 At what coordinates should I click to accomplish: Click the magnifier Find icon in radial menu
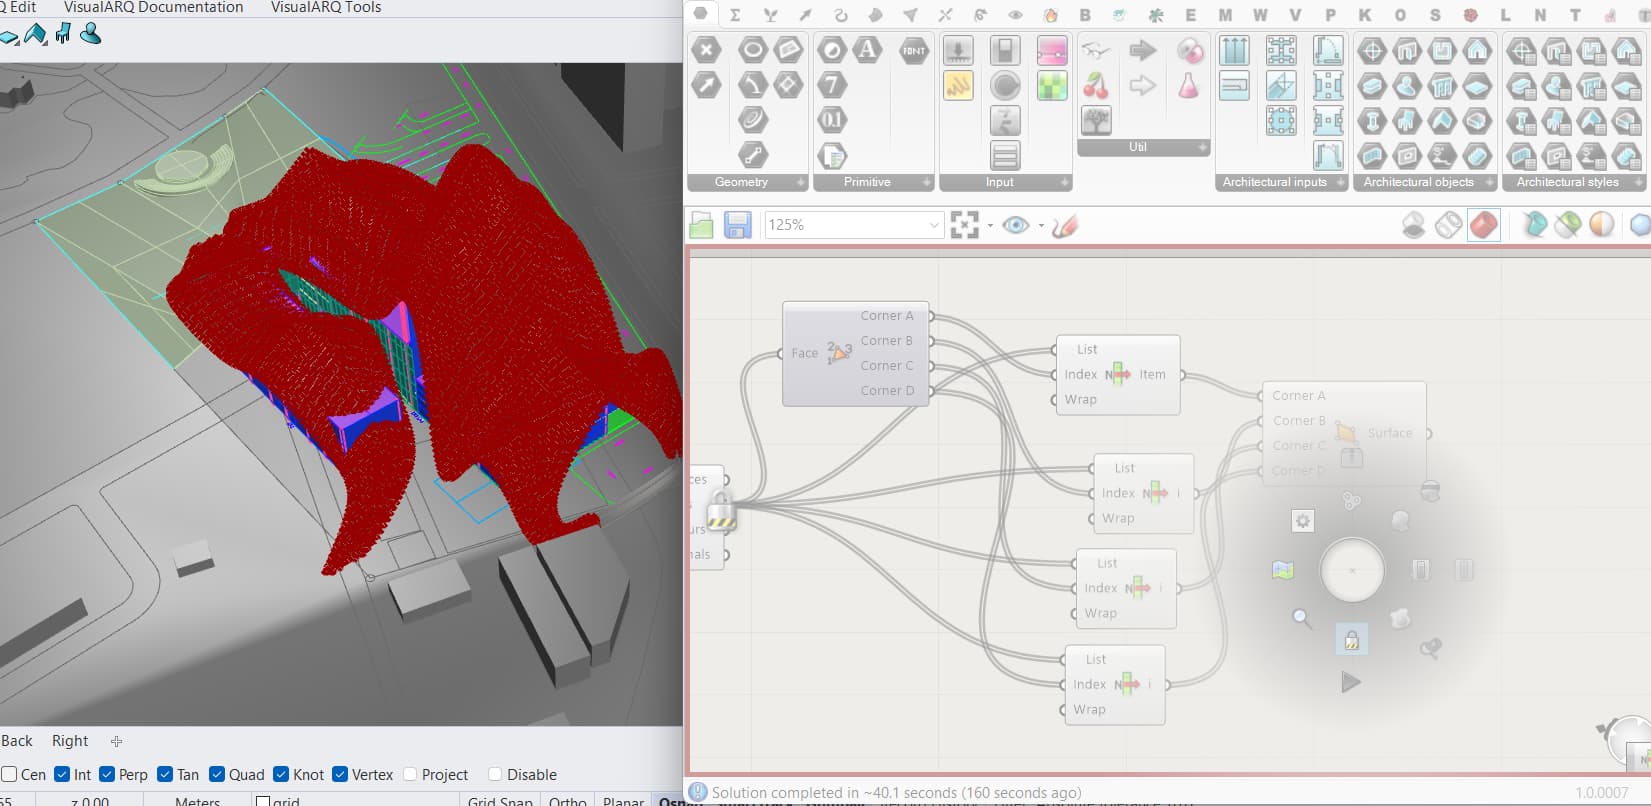click(x=1301, y=618)
